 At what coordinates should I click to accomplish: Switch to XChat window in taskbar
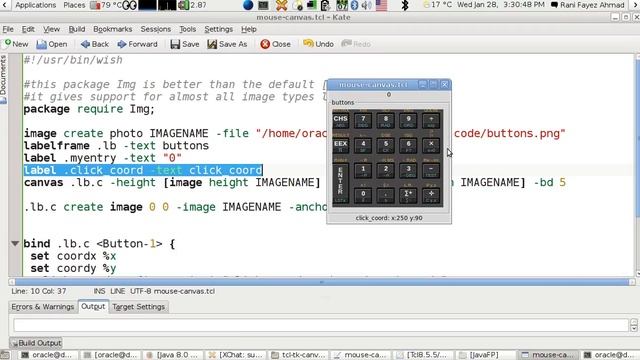click(x=236, y=355)
